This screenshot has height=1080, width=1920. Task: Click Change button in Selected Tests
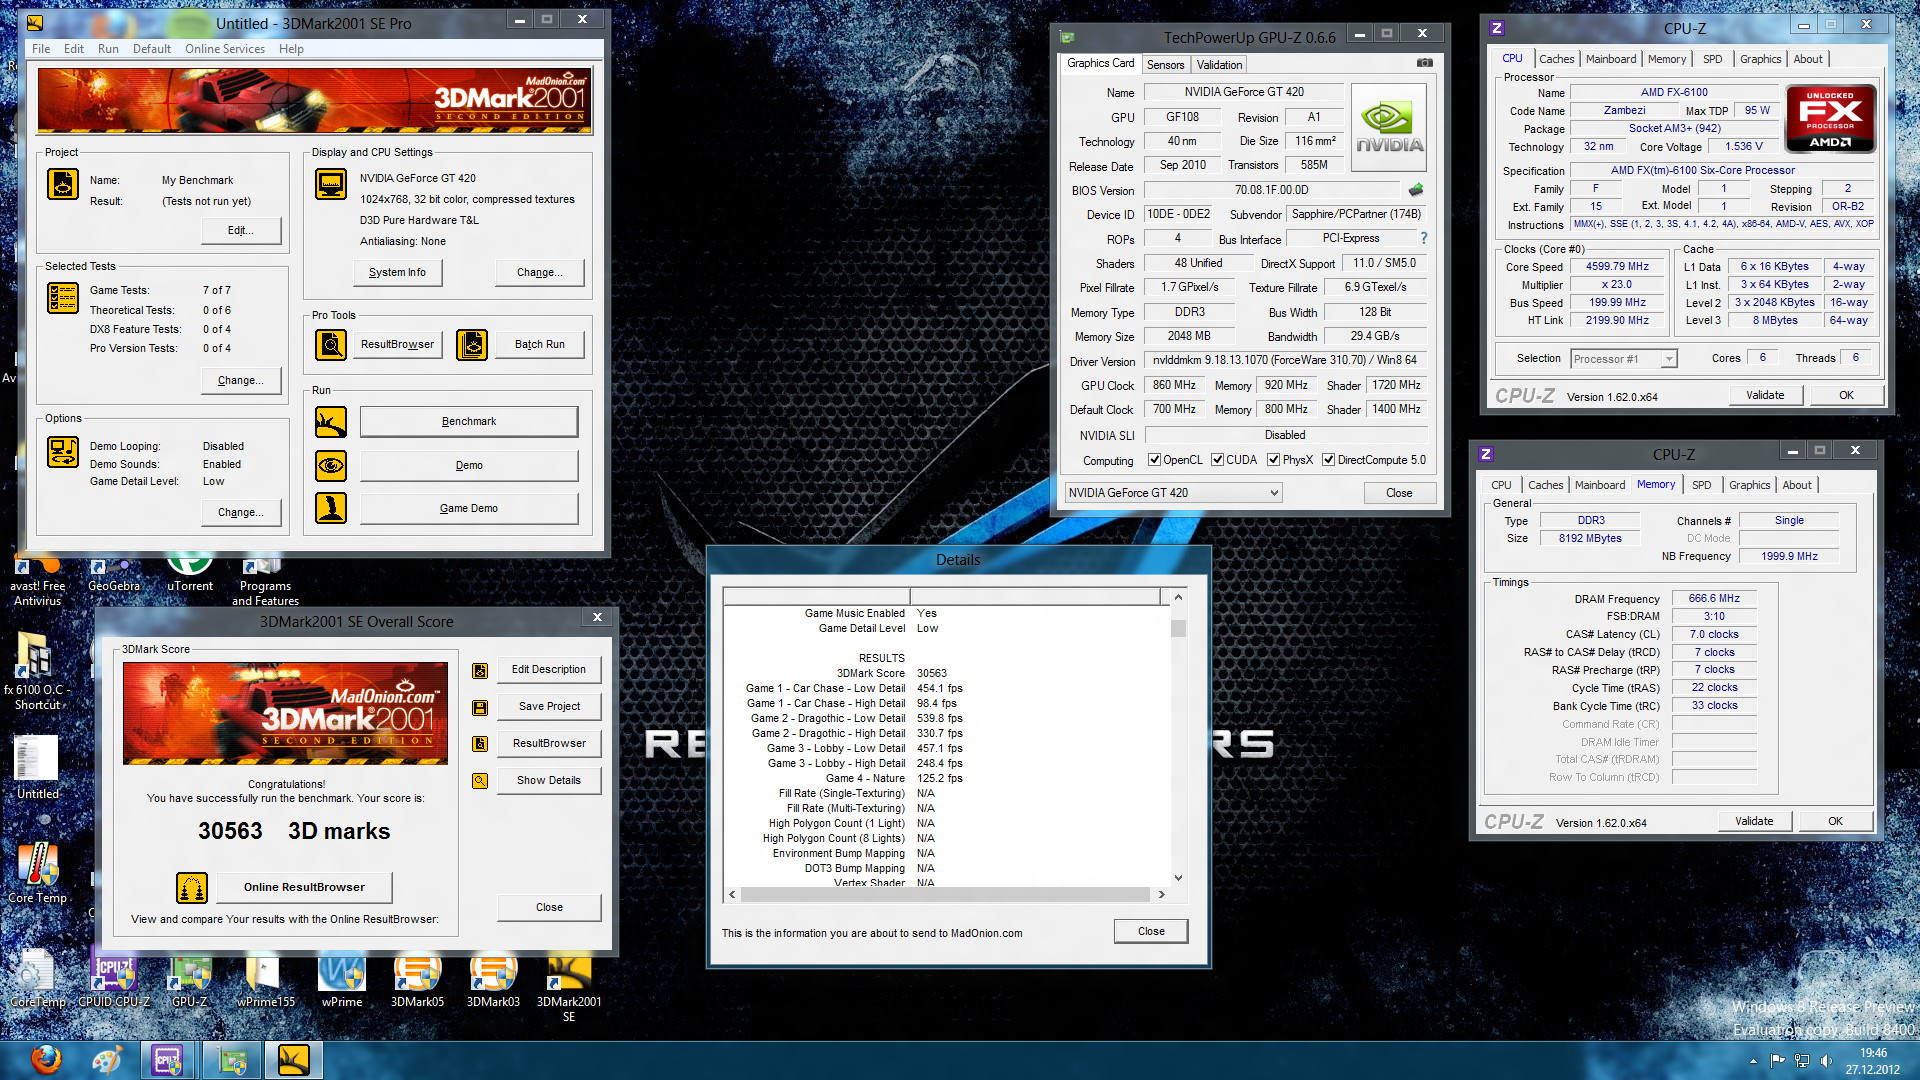coord(240,380)
